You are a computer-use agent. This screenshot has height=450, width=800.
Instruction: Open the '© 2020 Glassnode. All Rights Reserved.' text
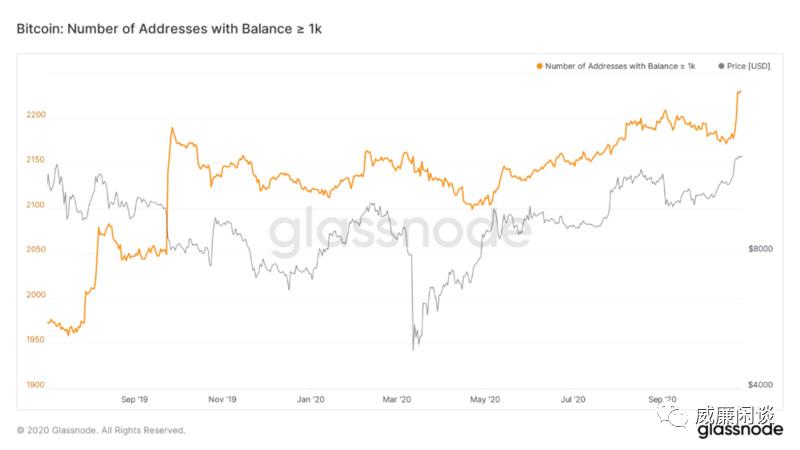[101, 430]
